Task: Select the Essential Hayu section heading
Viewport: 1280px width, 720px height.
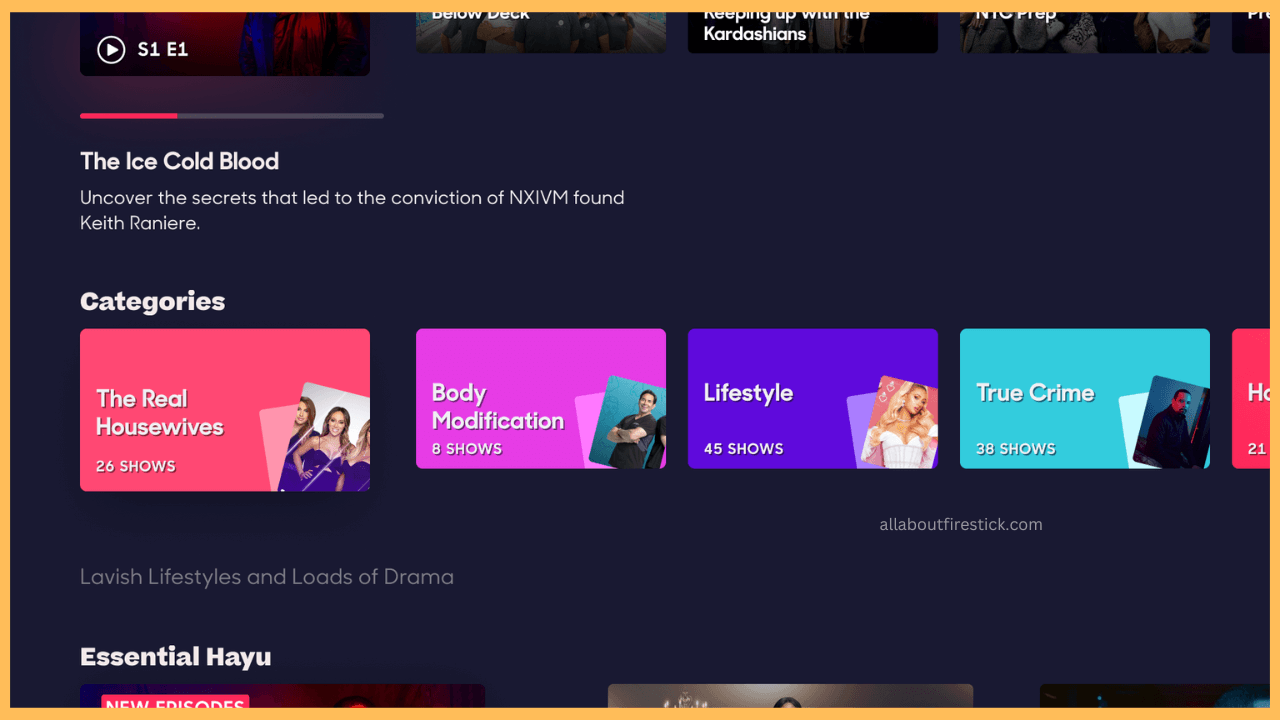Action: click(175, 656)
